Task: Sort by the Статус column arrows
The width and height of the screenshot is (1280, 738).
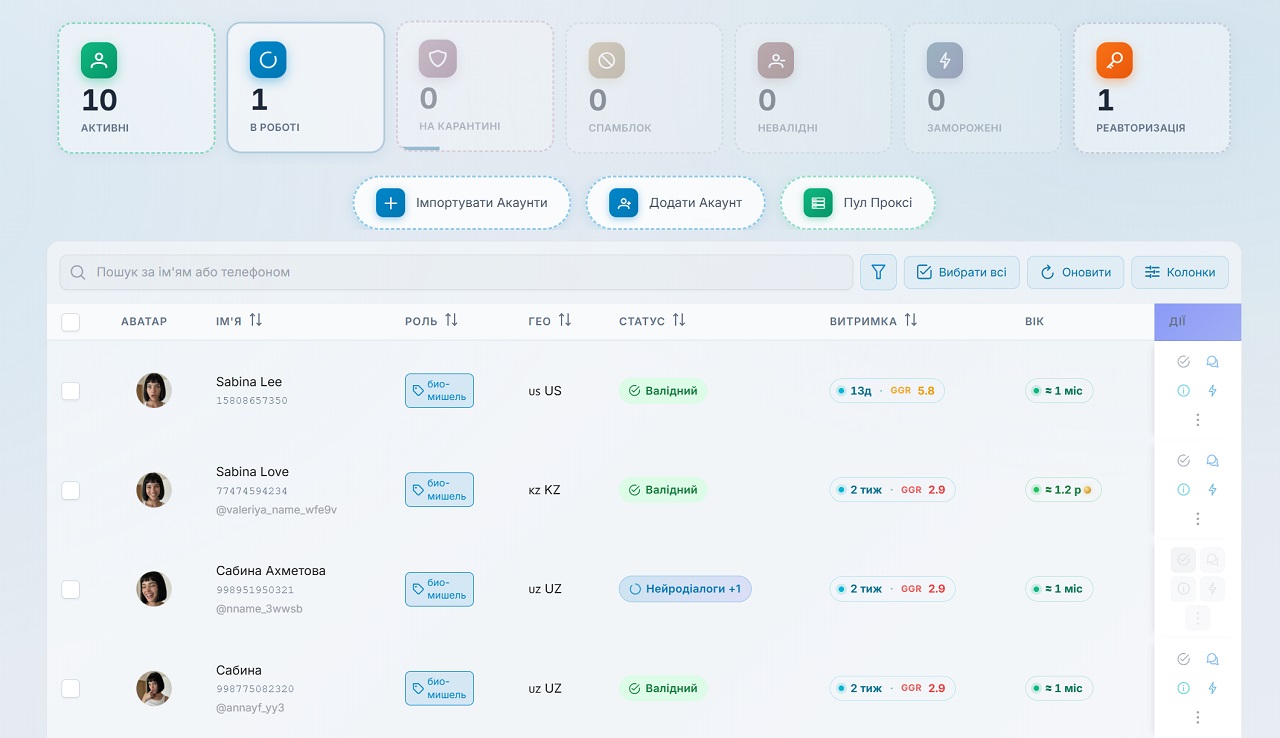Action: (x=679, y=320)
